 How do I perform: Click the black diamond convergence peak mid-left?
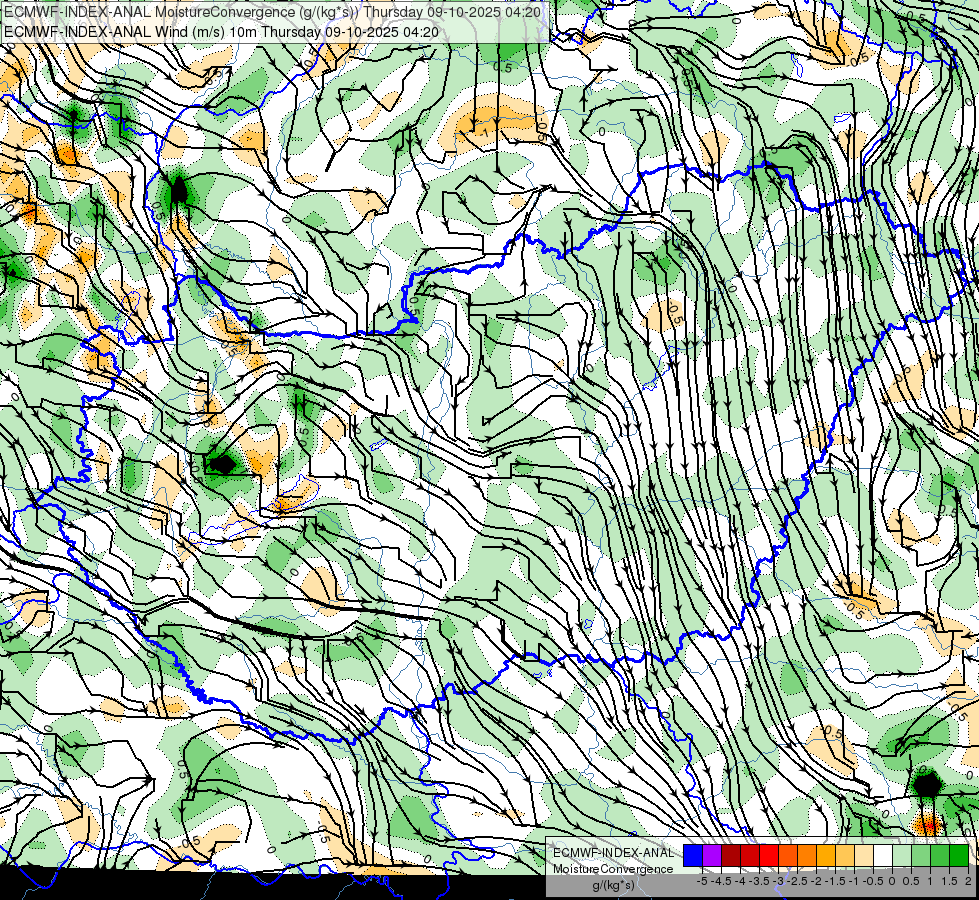pos(220,464)
